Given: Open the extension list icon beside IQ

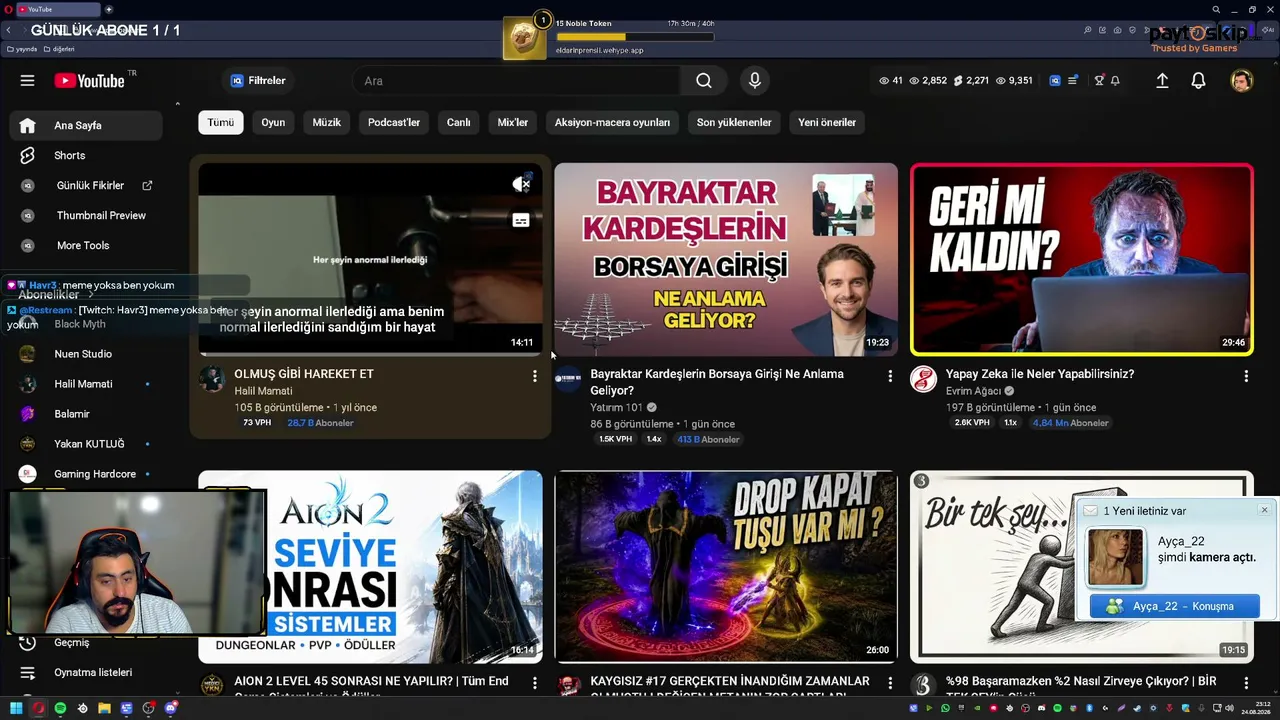Looking at the screenshot, I should pyautogui.click(x=1072, y=81).
